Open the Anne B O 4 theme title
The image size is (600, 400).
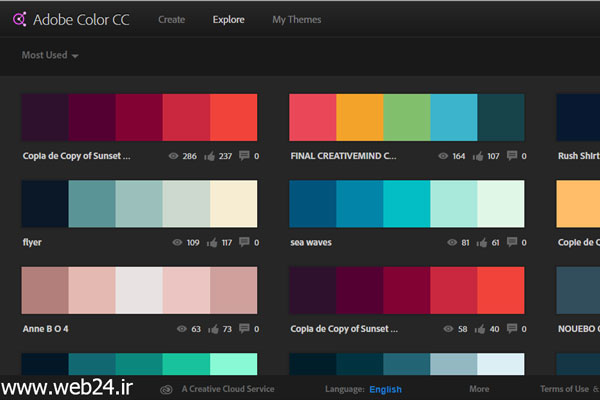point(45,329)
